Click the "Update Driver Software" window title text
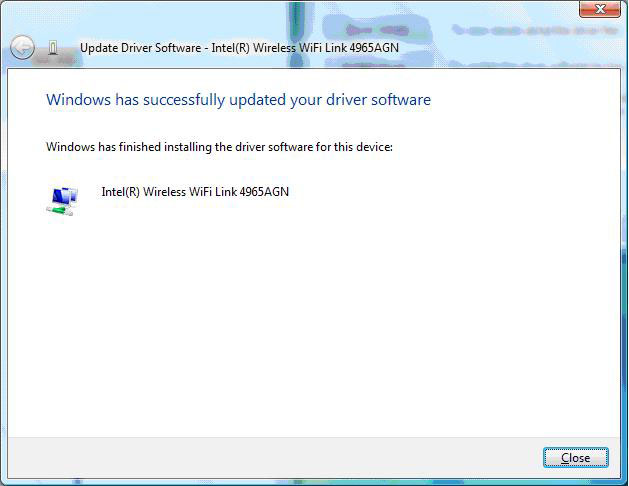Screen dimensions: 629x486 [239, 48]
